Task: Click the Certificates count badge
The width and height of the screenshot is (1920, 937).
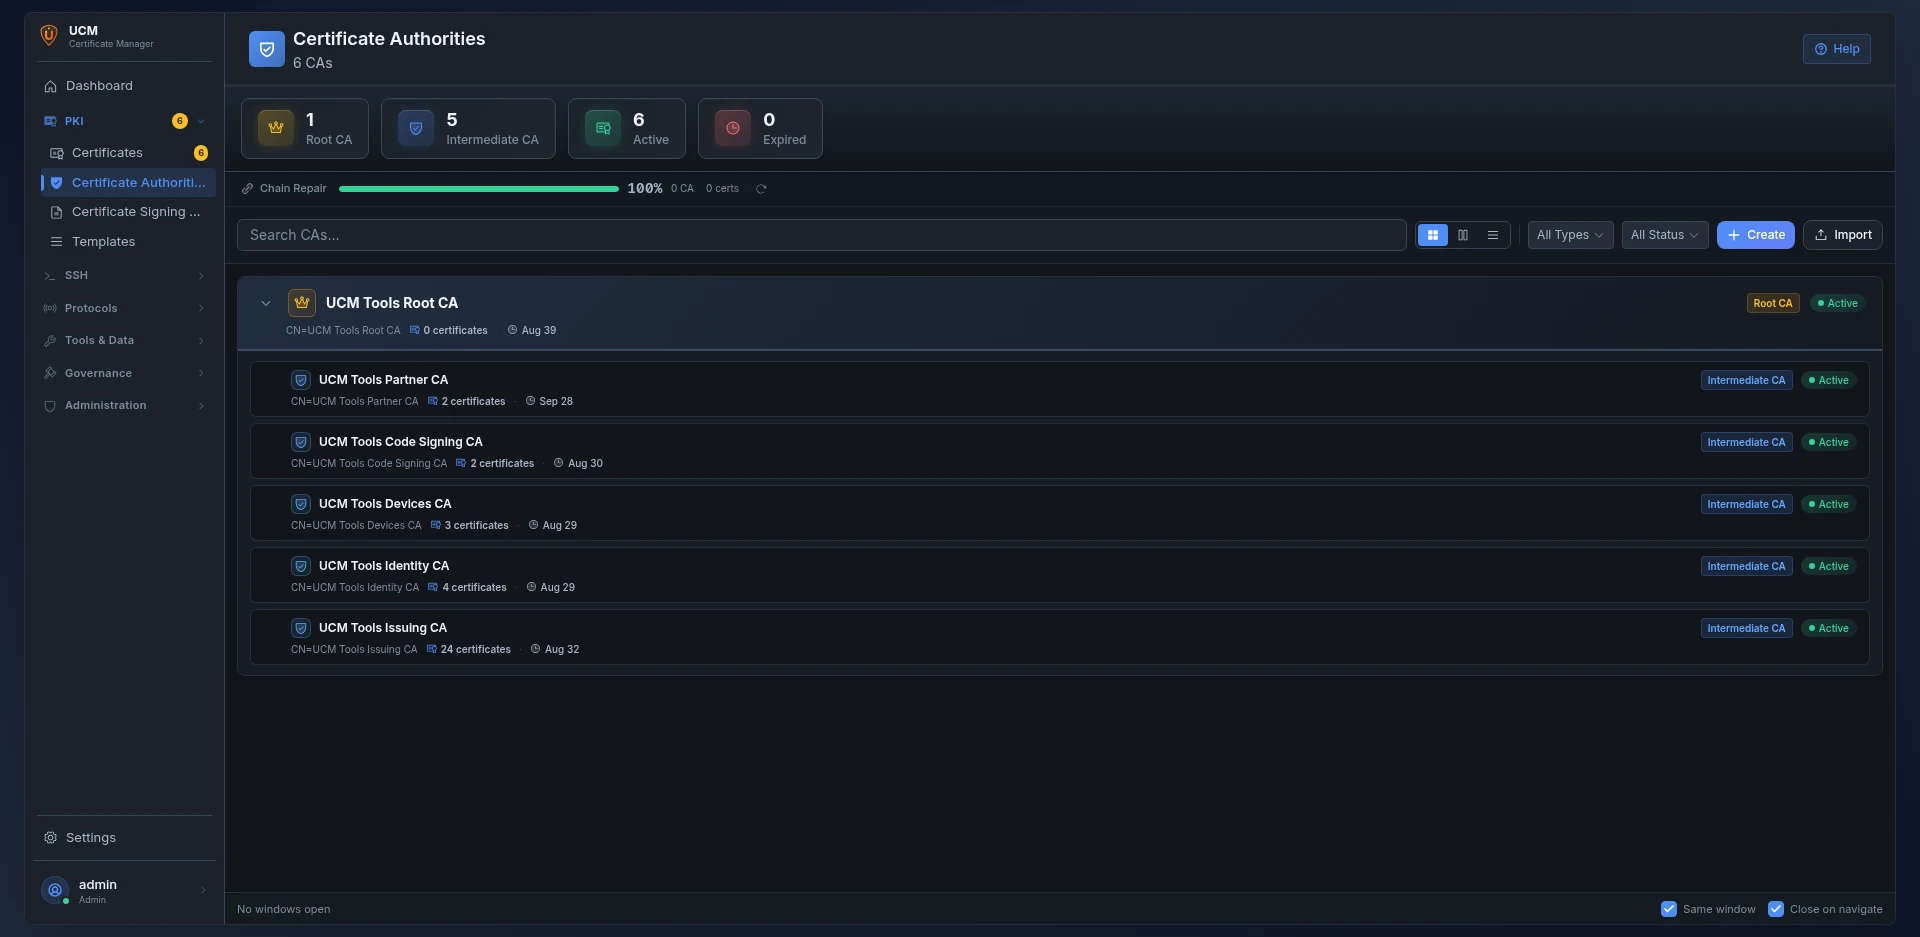Action: click(201, 153)
